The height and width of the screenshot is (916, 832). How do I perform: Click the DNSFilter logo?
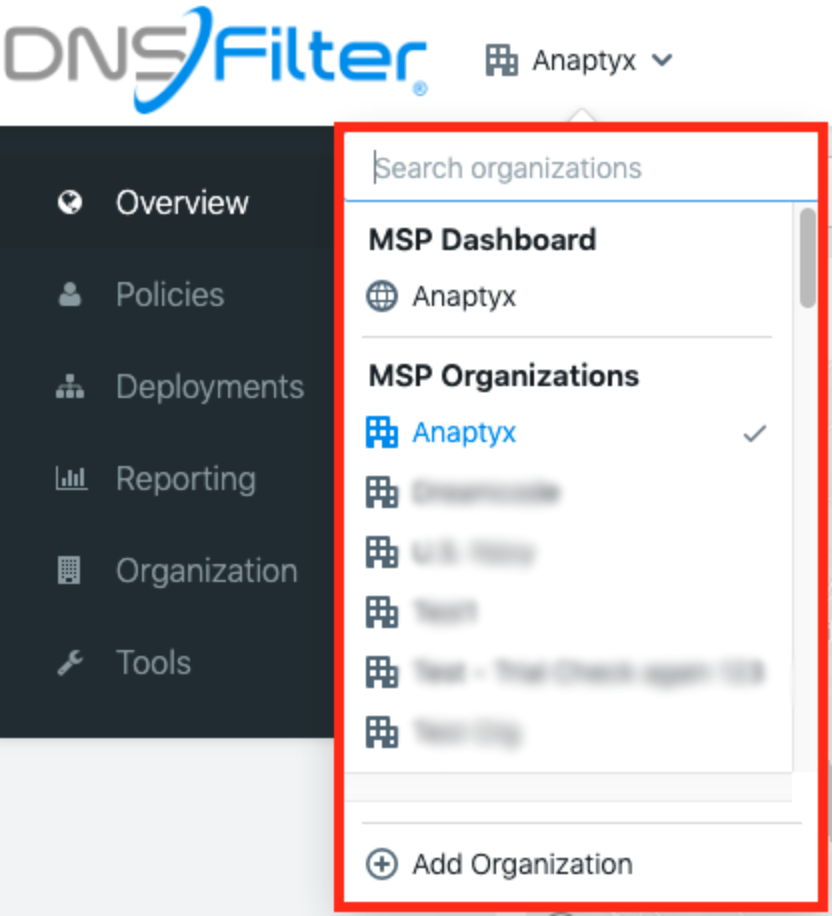point(215,58)
